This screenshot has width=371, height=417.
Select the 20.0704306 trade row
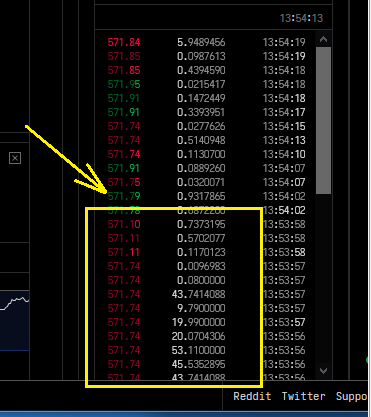(206, 336)
